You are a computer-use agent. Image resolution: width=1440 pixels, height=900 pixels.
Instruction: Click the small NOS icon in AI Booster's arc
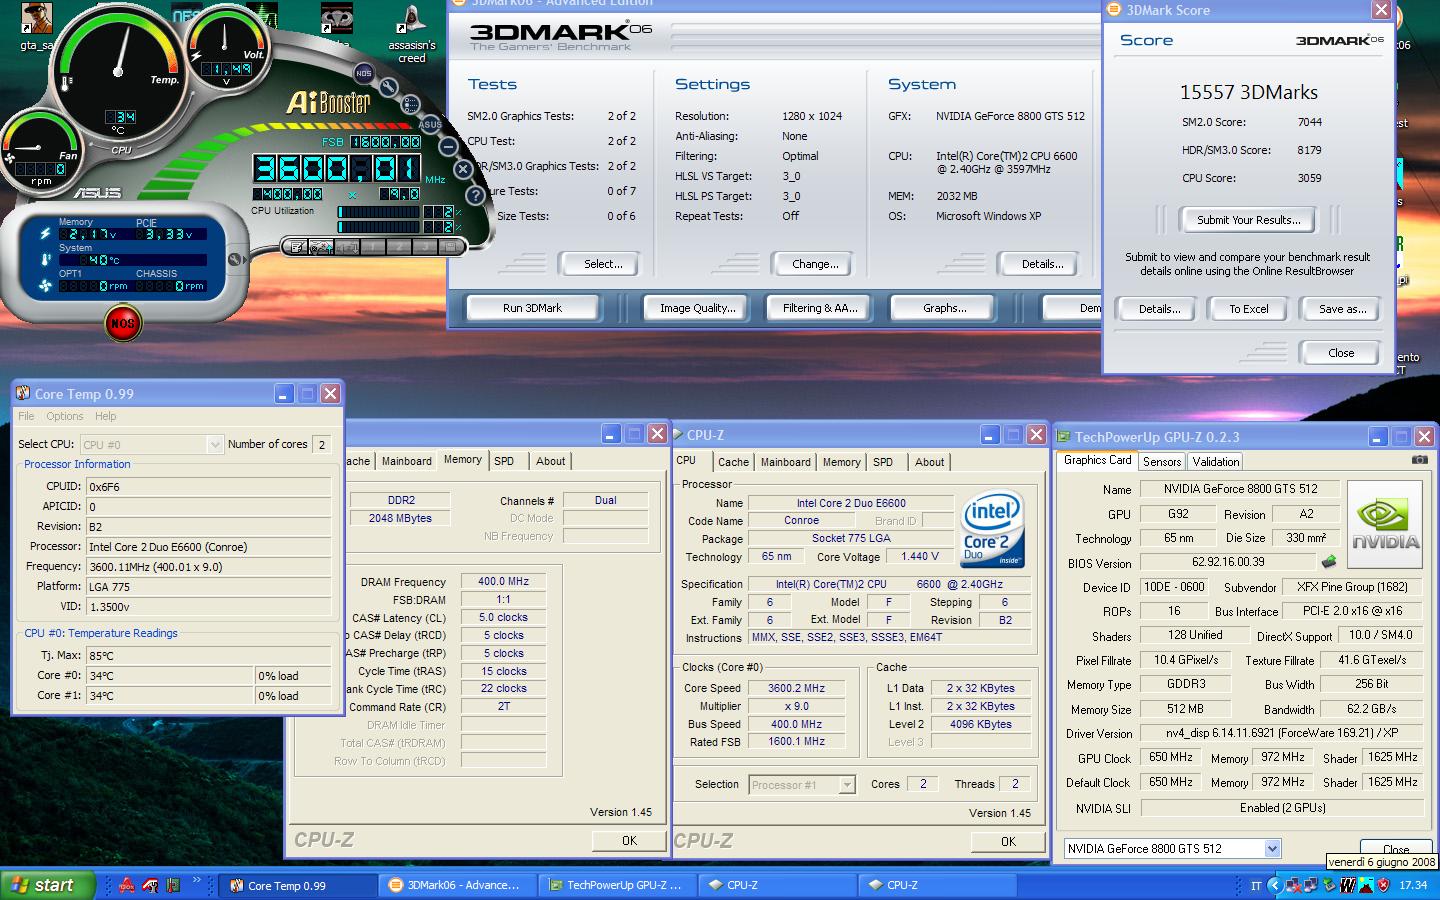pos(364,74)
